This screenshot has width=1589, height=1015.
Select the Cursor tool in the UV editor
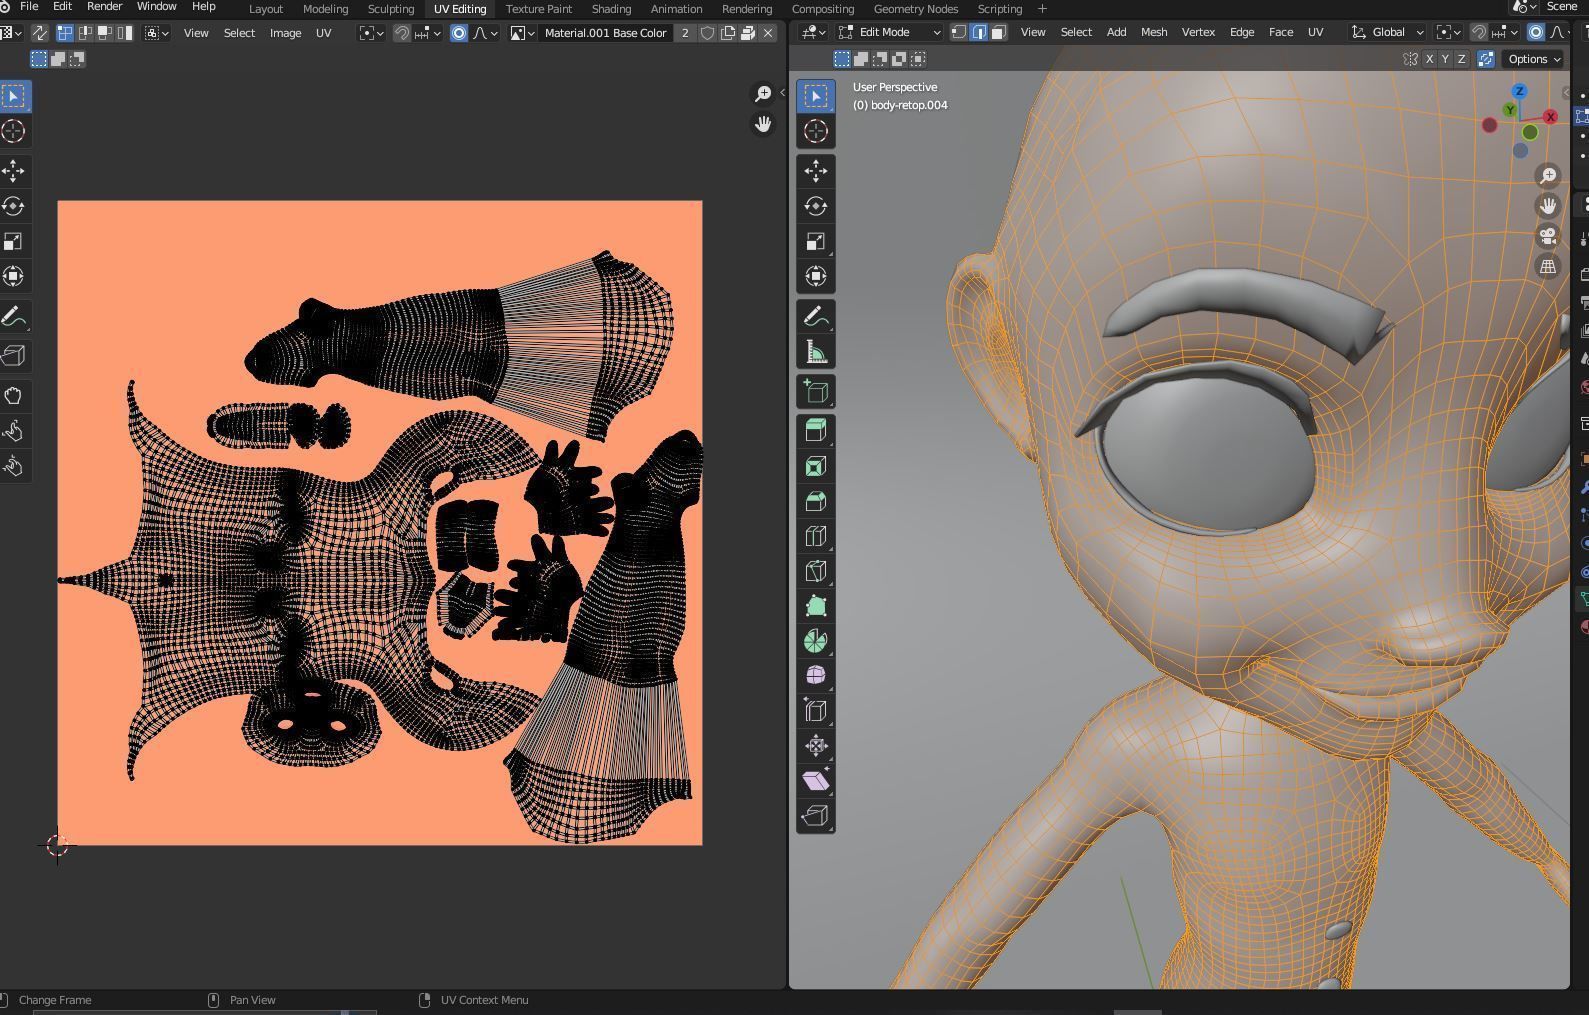14,131
